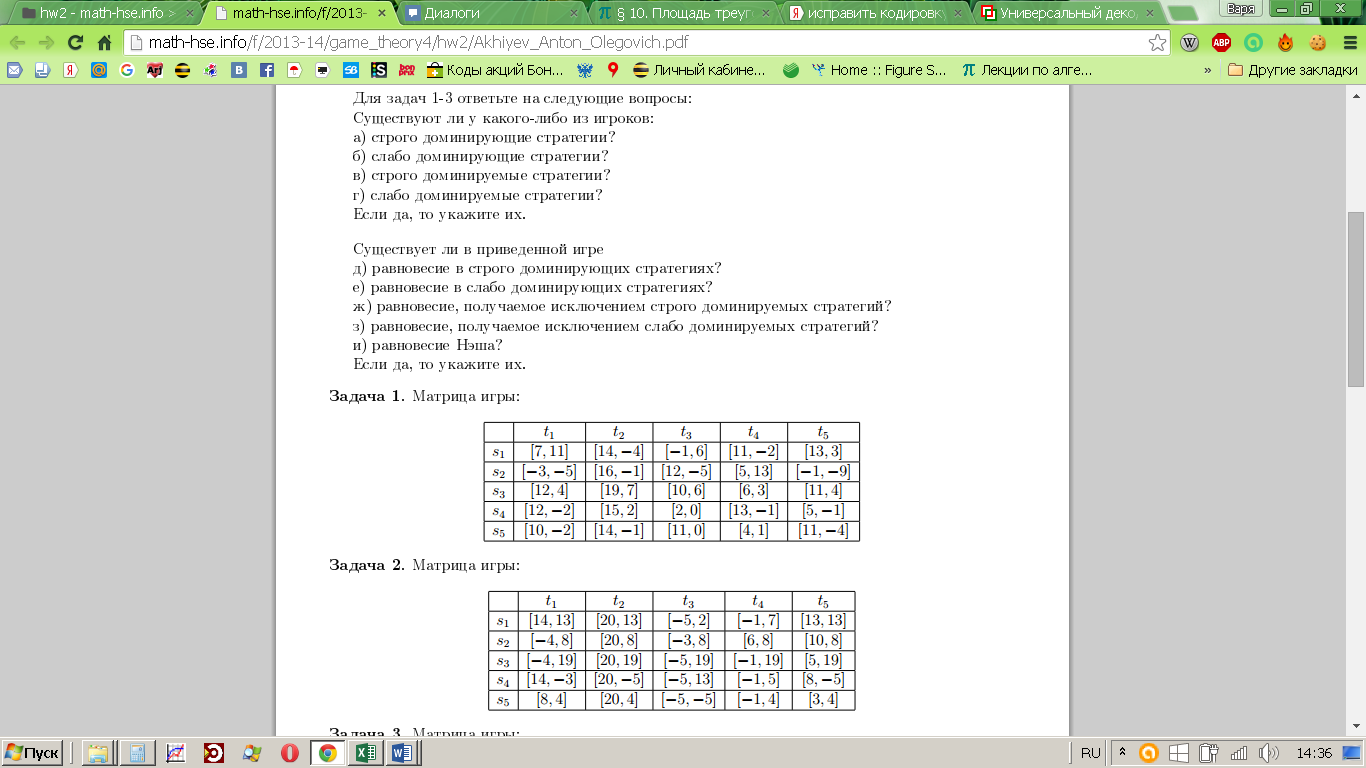Go back to the previous page
This screenshot has height=768, width=1366.
click(17, 43)
